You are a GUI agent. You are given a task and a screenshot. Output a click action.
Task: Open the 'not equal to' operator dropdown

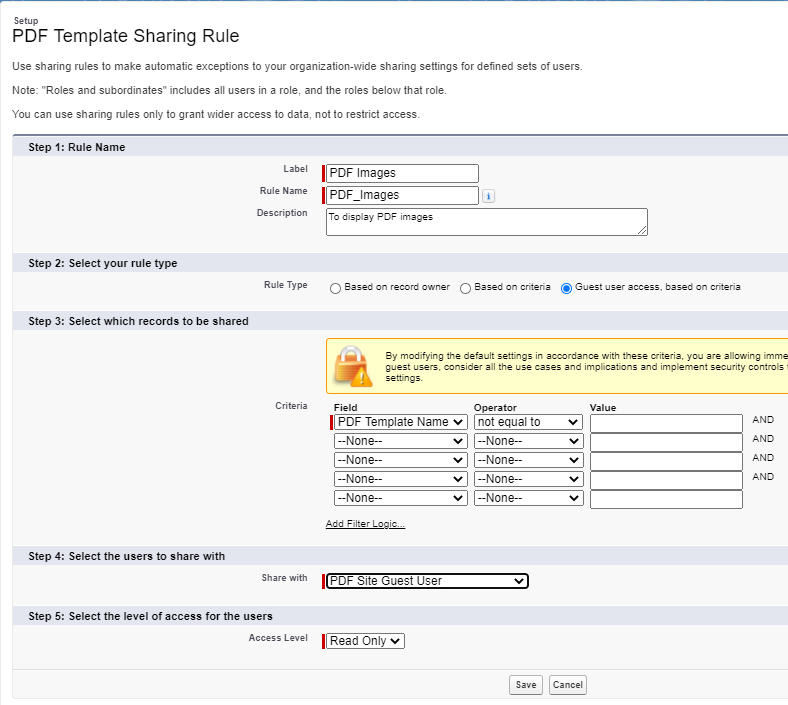[x=528, y=422]
